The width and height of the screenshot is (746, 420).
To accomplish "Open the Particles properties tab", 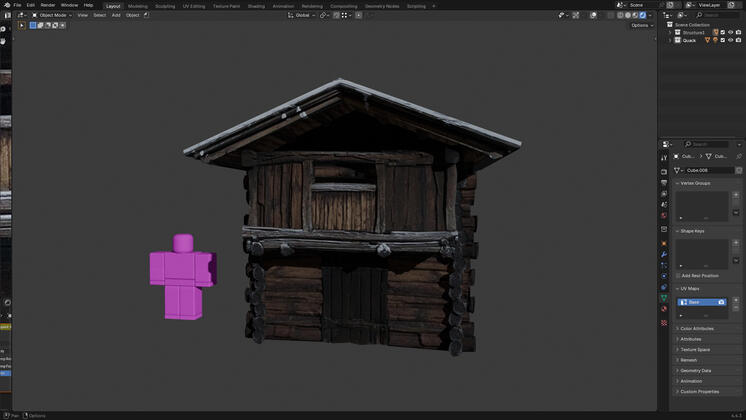I will [x=664, y=265].
